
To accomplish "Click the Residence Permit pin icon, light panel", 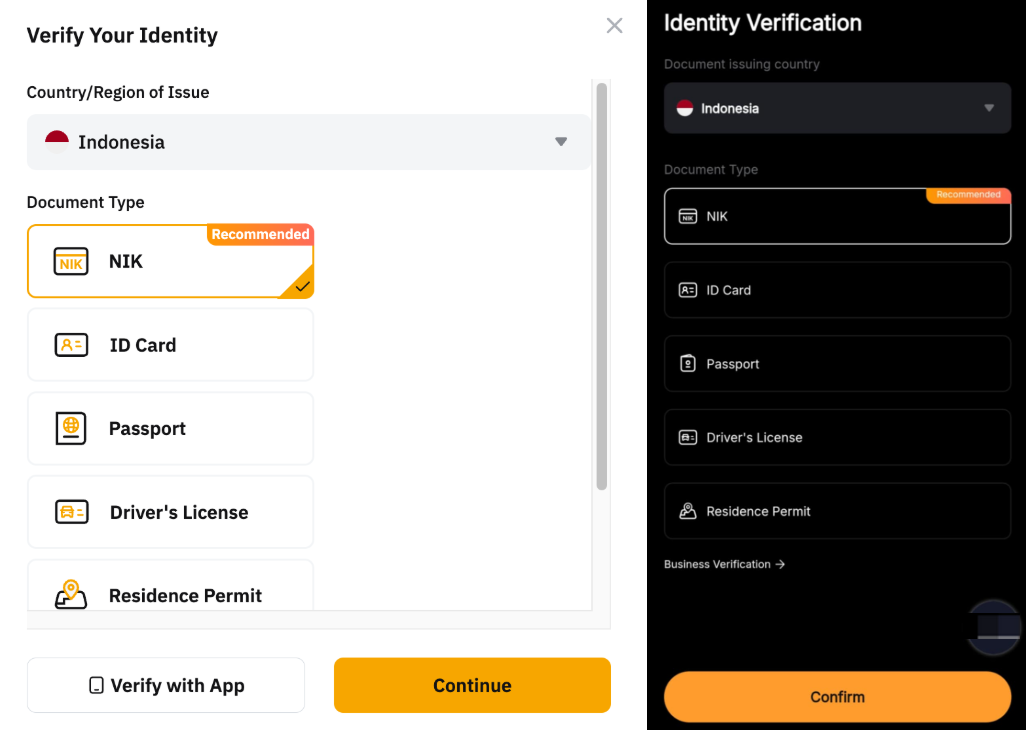I will (x=71, y=594).
